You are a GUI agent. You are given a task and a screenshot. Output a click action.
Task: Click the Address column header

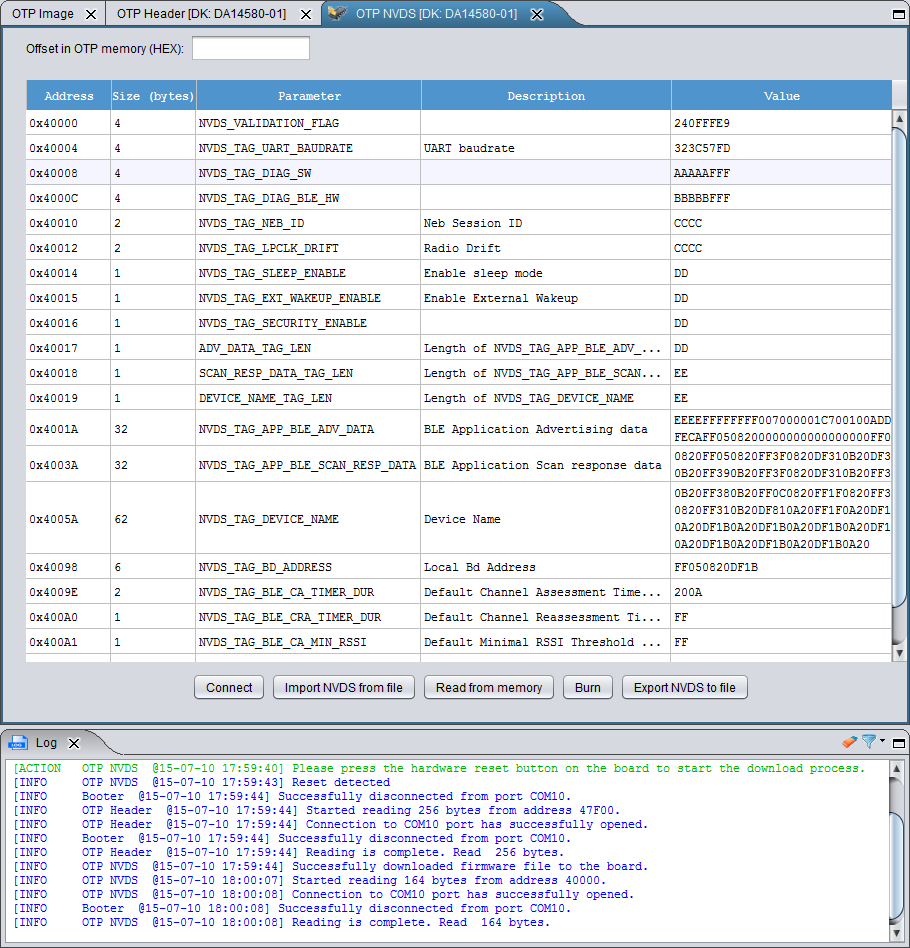coord(68,96)
